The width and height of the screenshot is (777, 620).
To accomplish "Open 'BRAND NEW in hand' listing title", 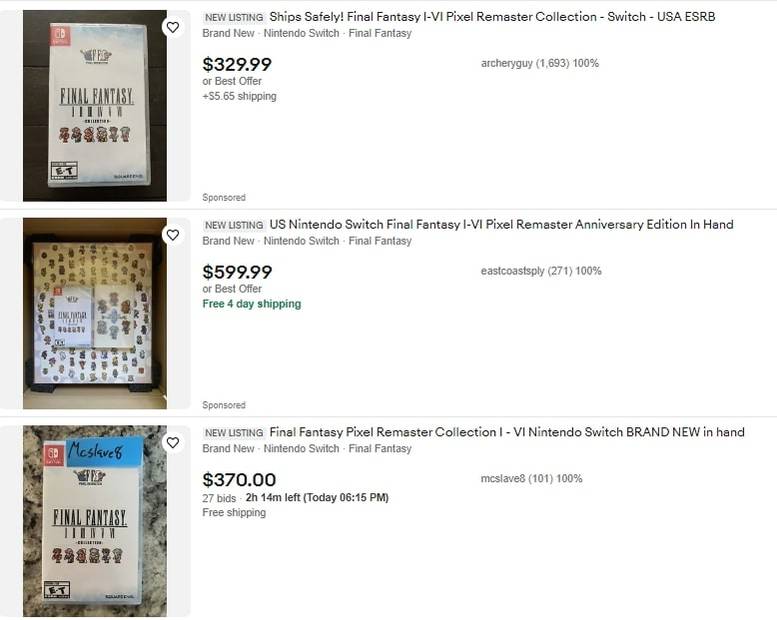I will [507, 433].
